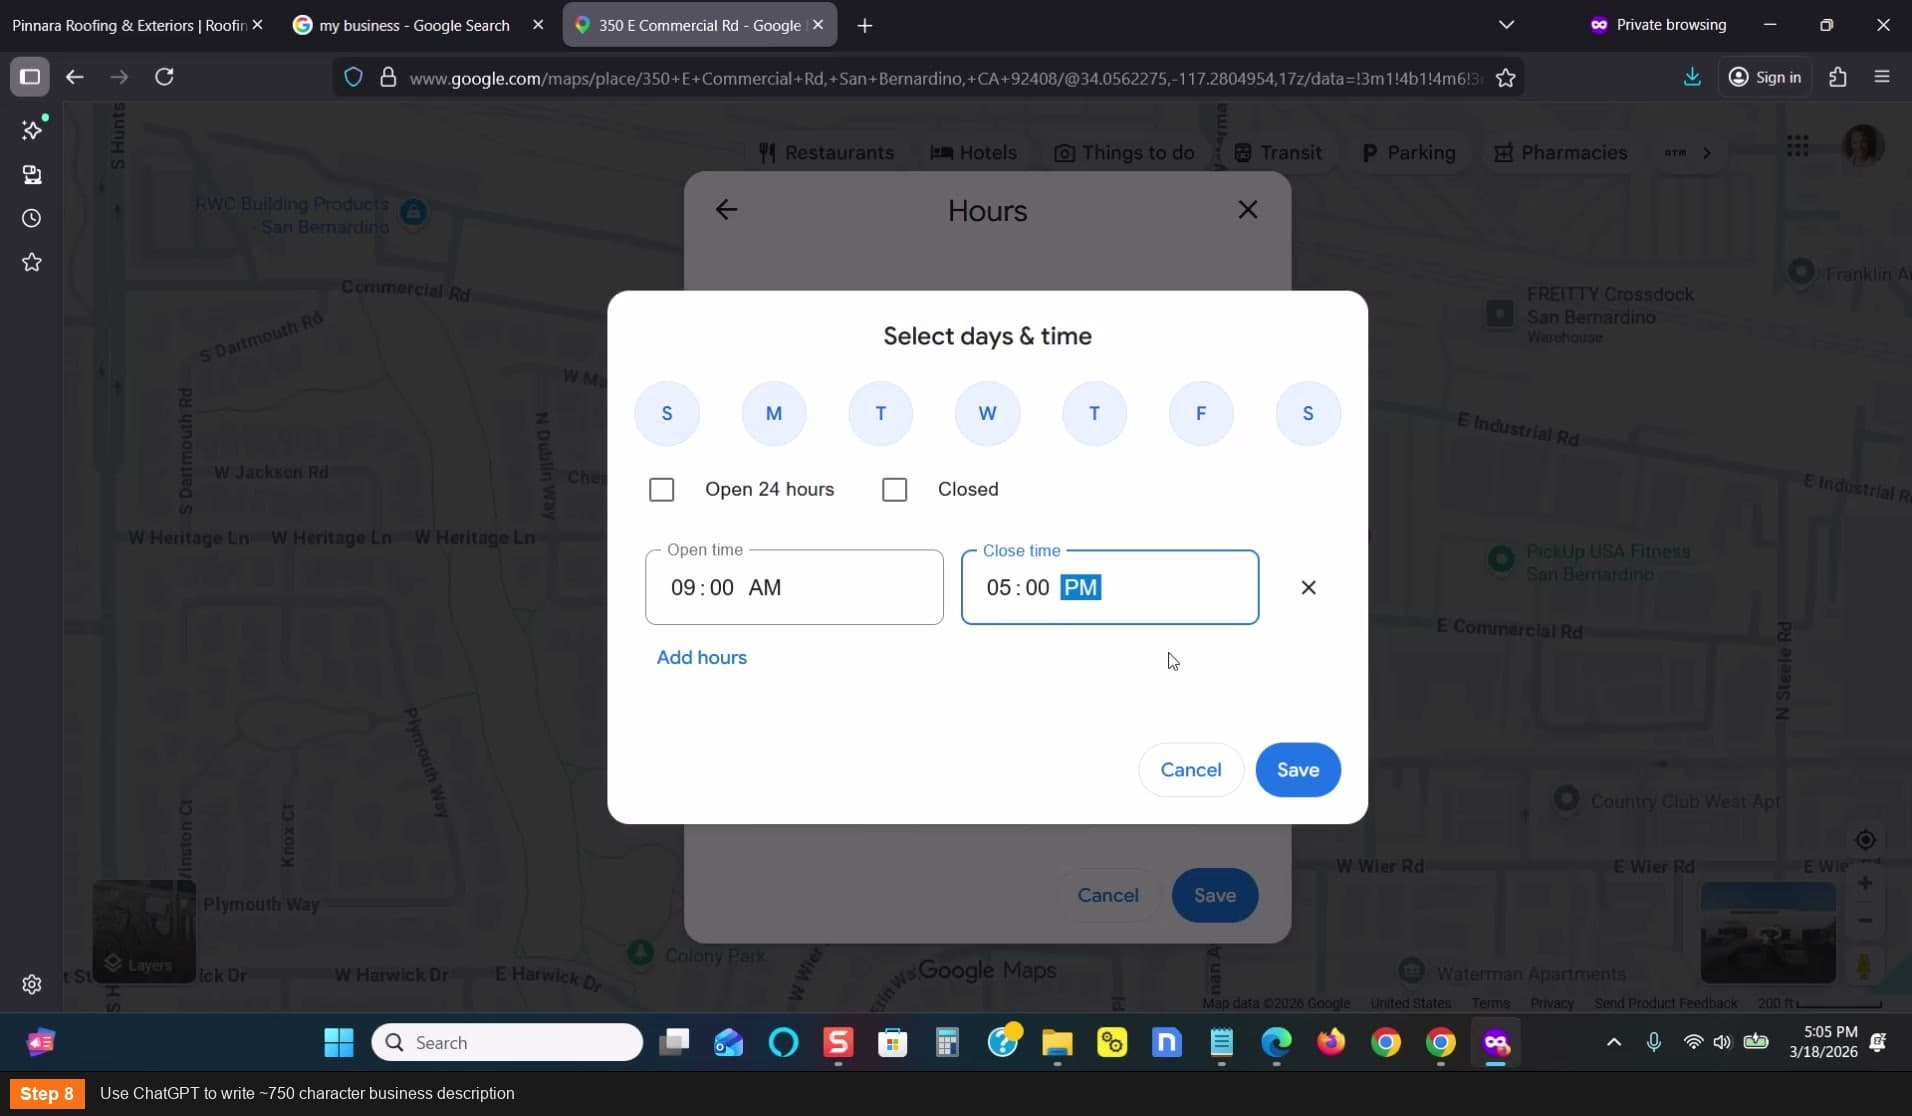Select Restaurants category chip

[826, 153]
